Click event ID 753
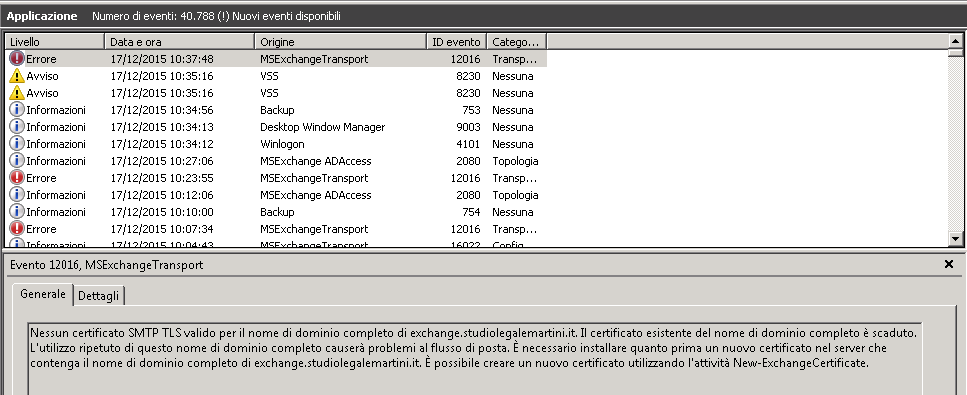Image resolution: width=967 pixels, height=395 pixels. pyautogui.click(x=471, y=110)
